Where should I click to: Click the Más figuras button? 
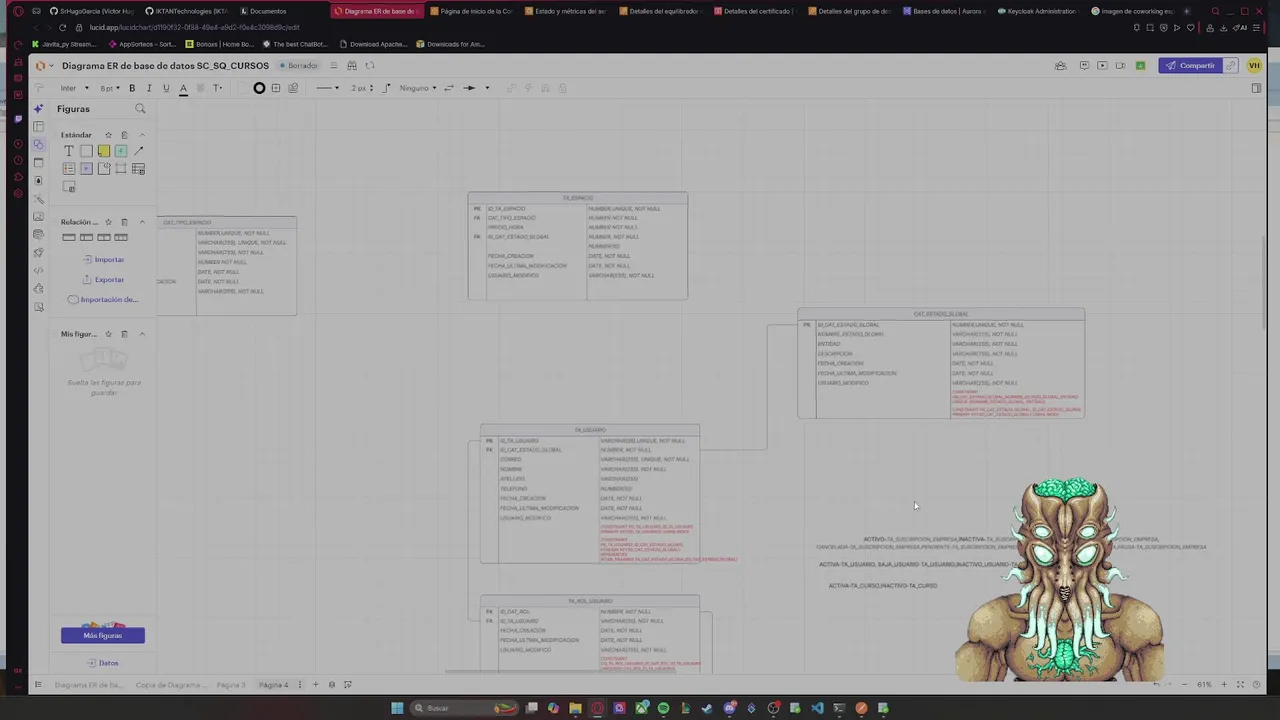pos(103,636)
